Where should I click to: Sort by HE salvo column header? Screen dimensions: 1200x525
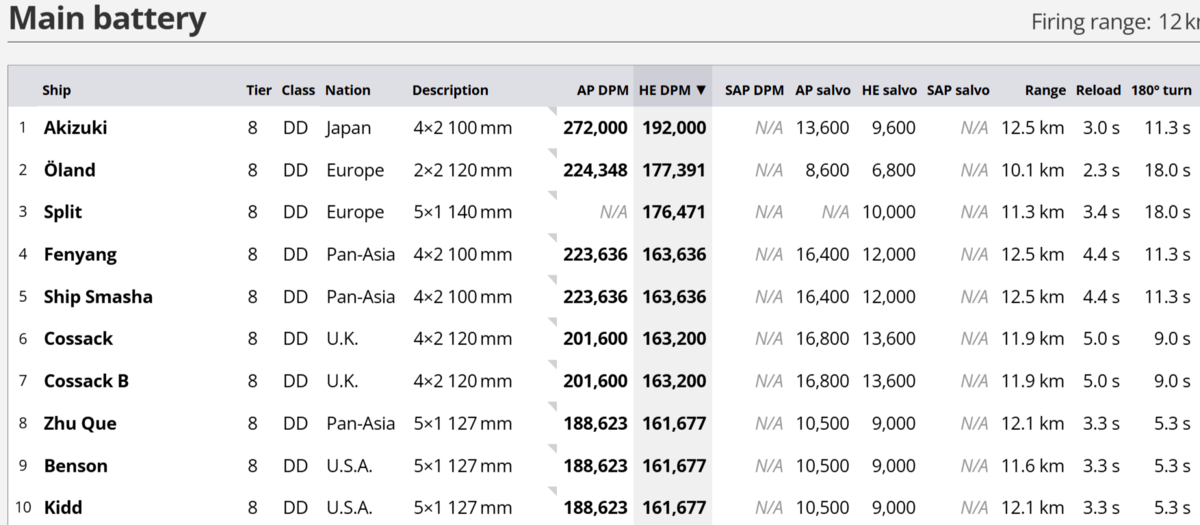(x=889, y=90)
